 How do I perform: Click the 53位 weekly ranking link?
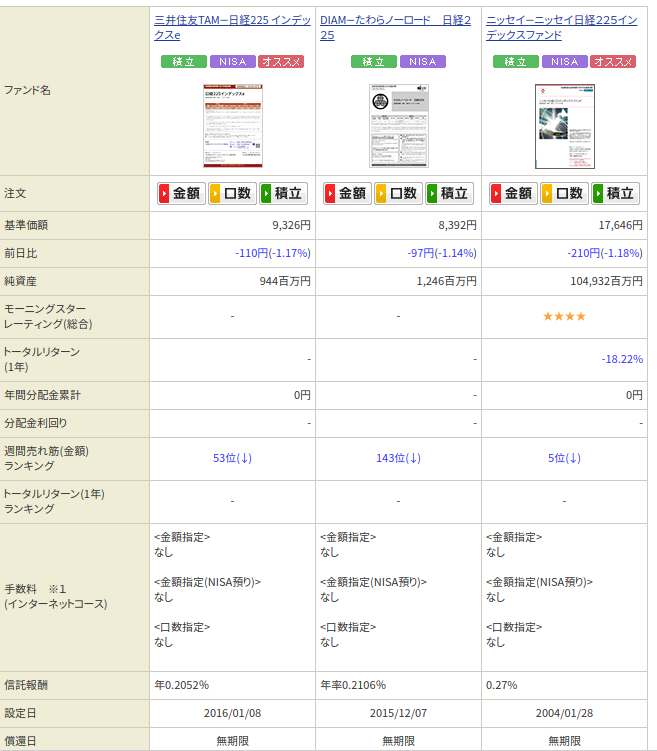point(232,458)
